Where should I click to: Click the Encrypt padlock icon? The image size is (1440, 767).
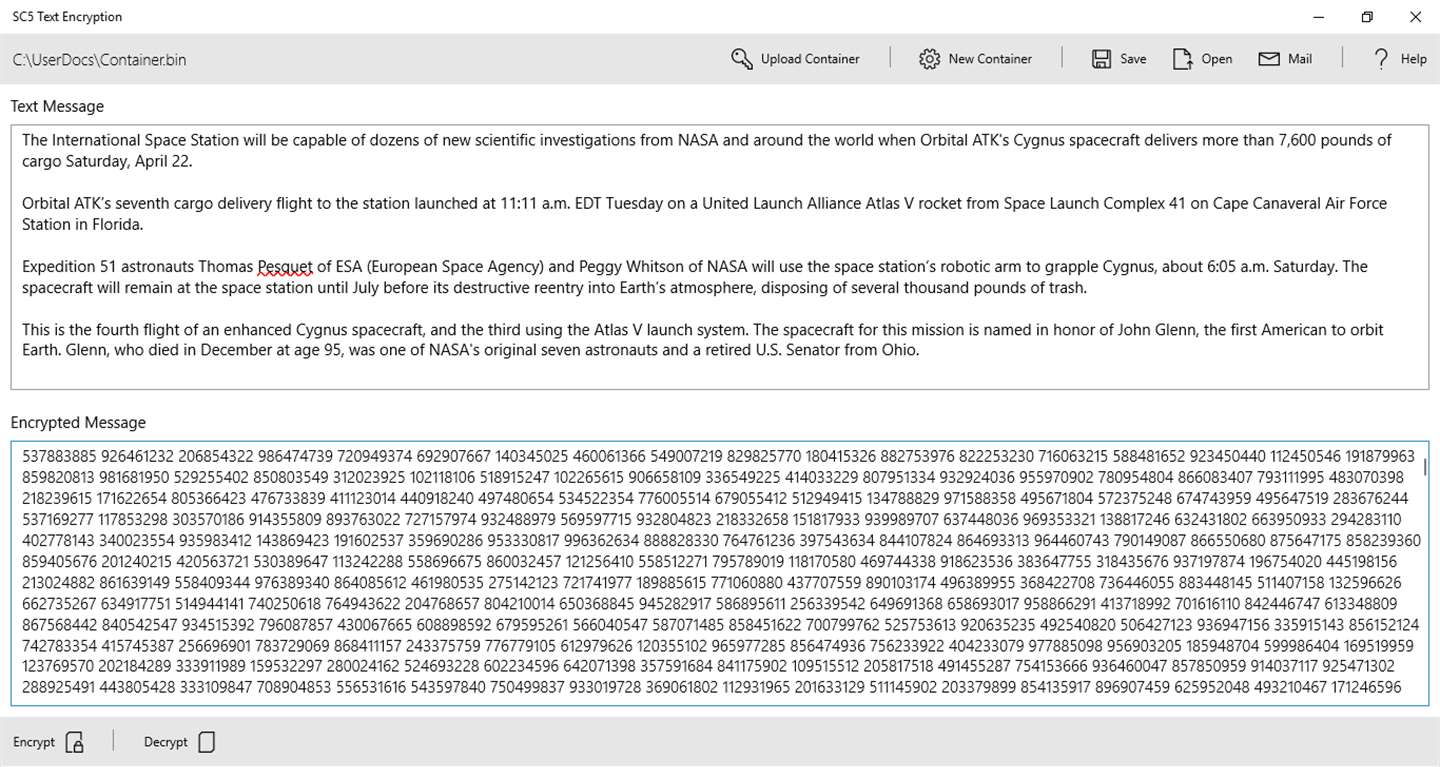point(75,742)
